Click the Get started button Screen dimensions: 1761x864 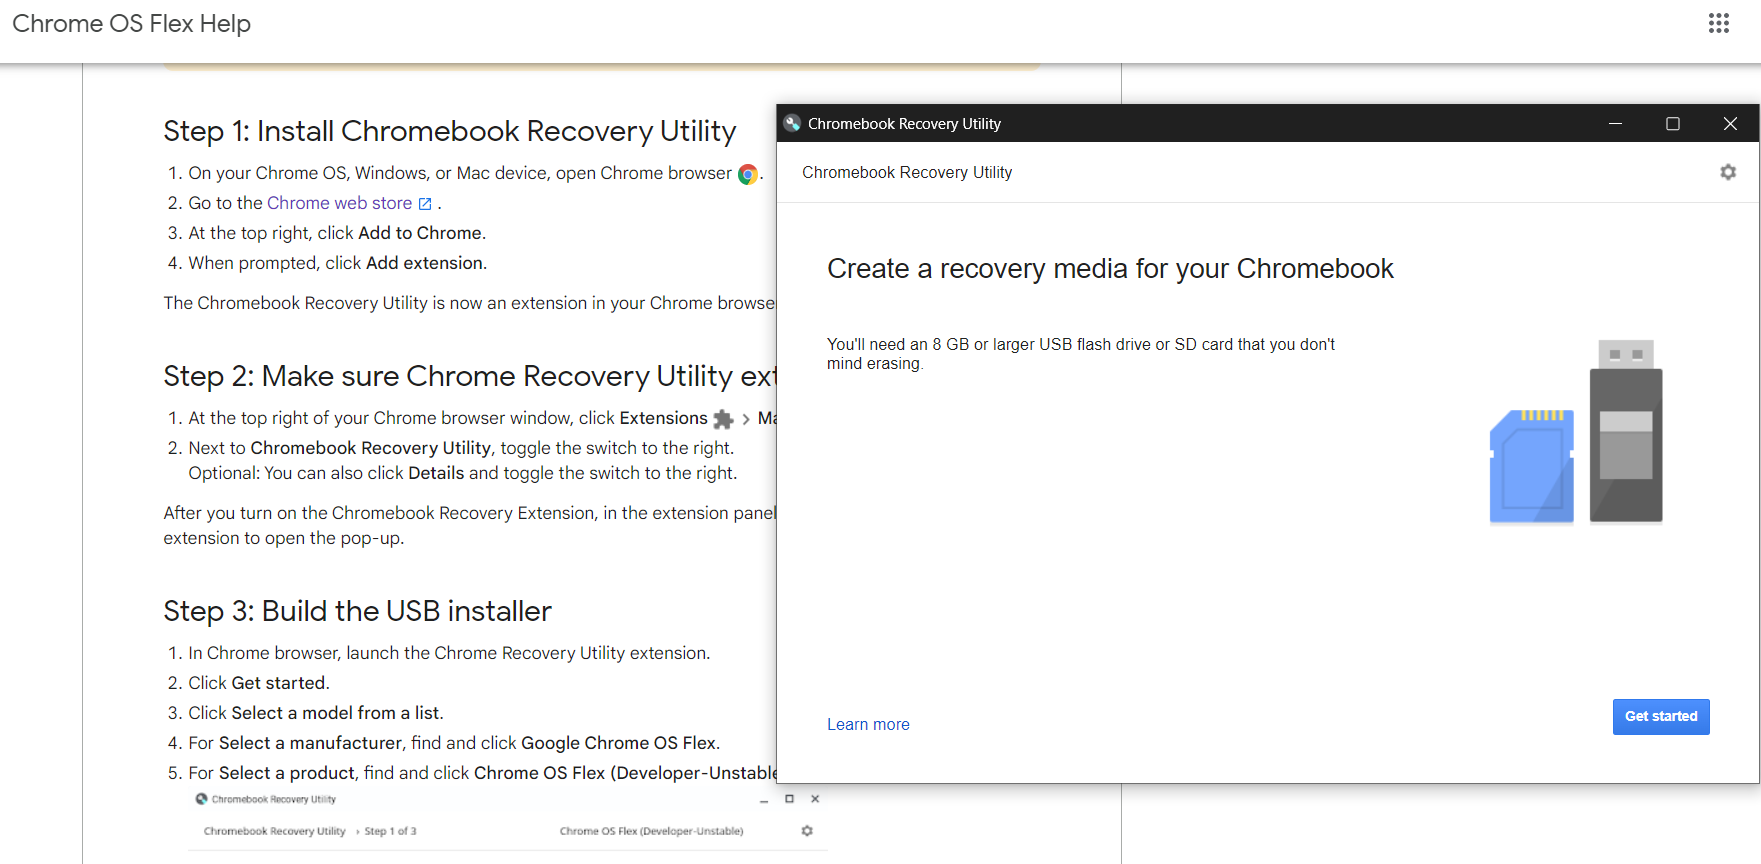click(x=1661, y=717)
